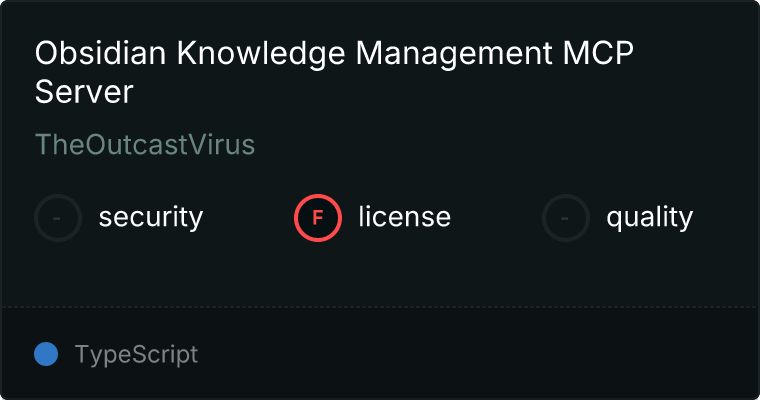Click the dash inside the quality circle
This screenshot has height=400, width=760.
[566, 217]
